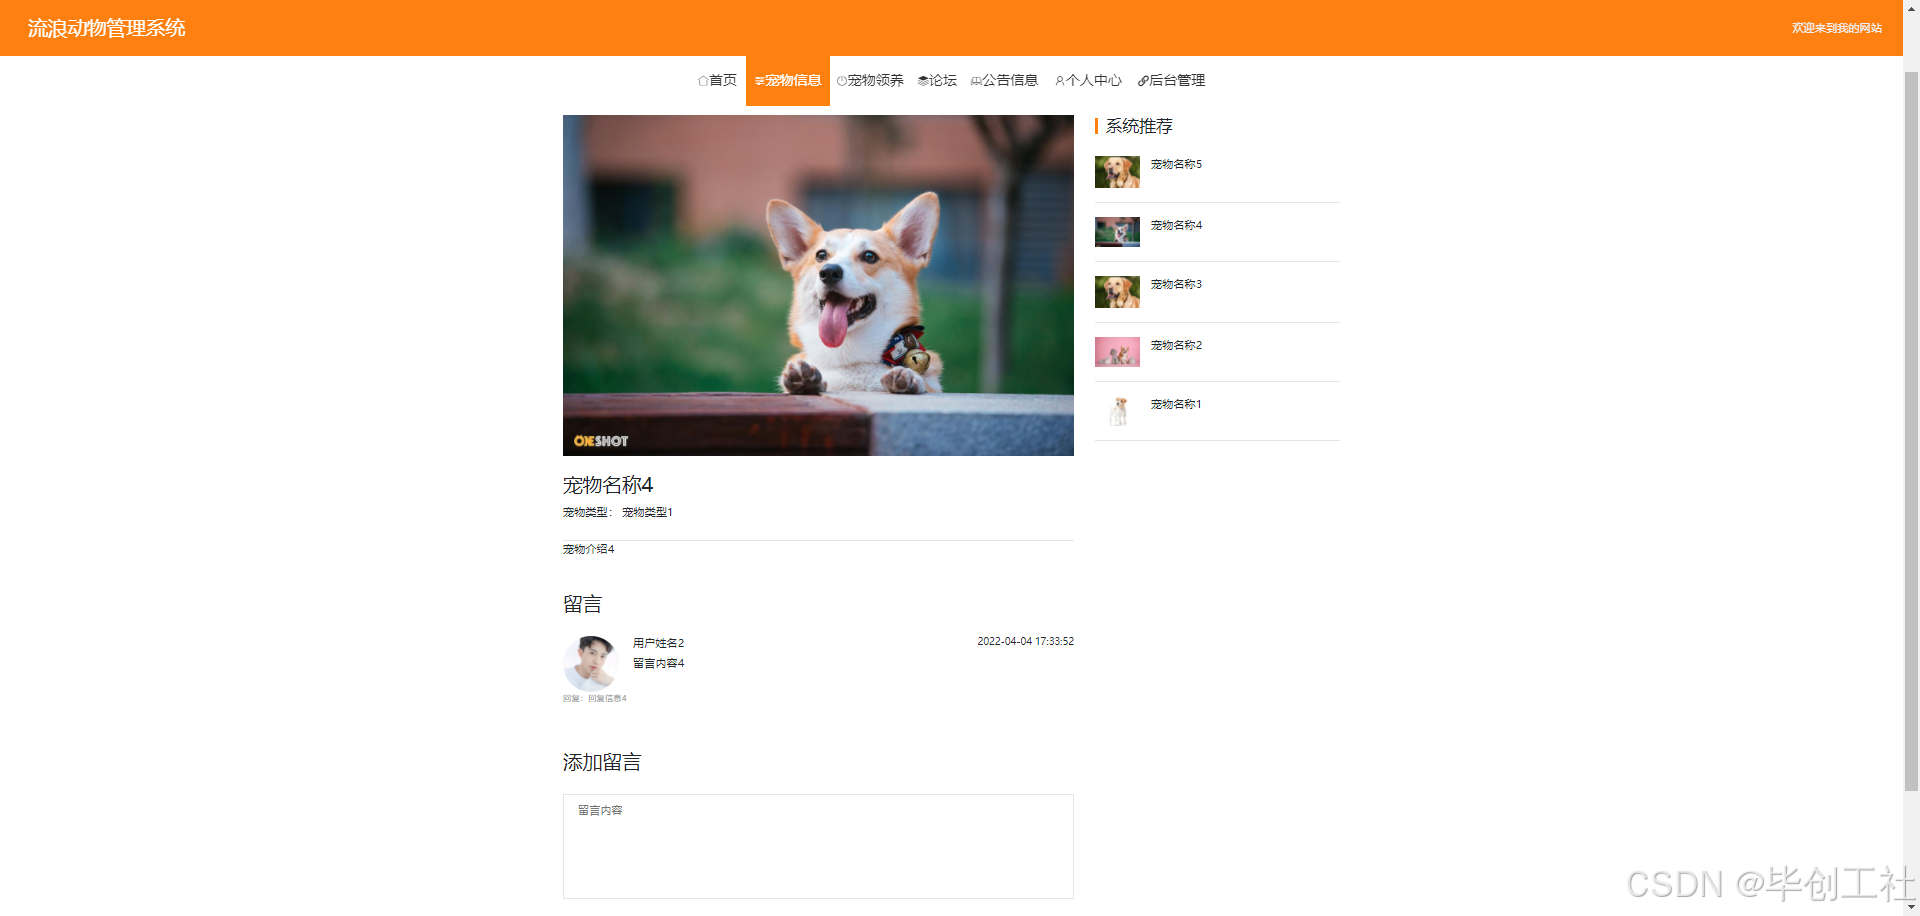
Task: Open 宠物名称5 from system recommendations
Action: pyautogui.click(x=1176, y=163)
